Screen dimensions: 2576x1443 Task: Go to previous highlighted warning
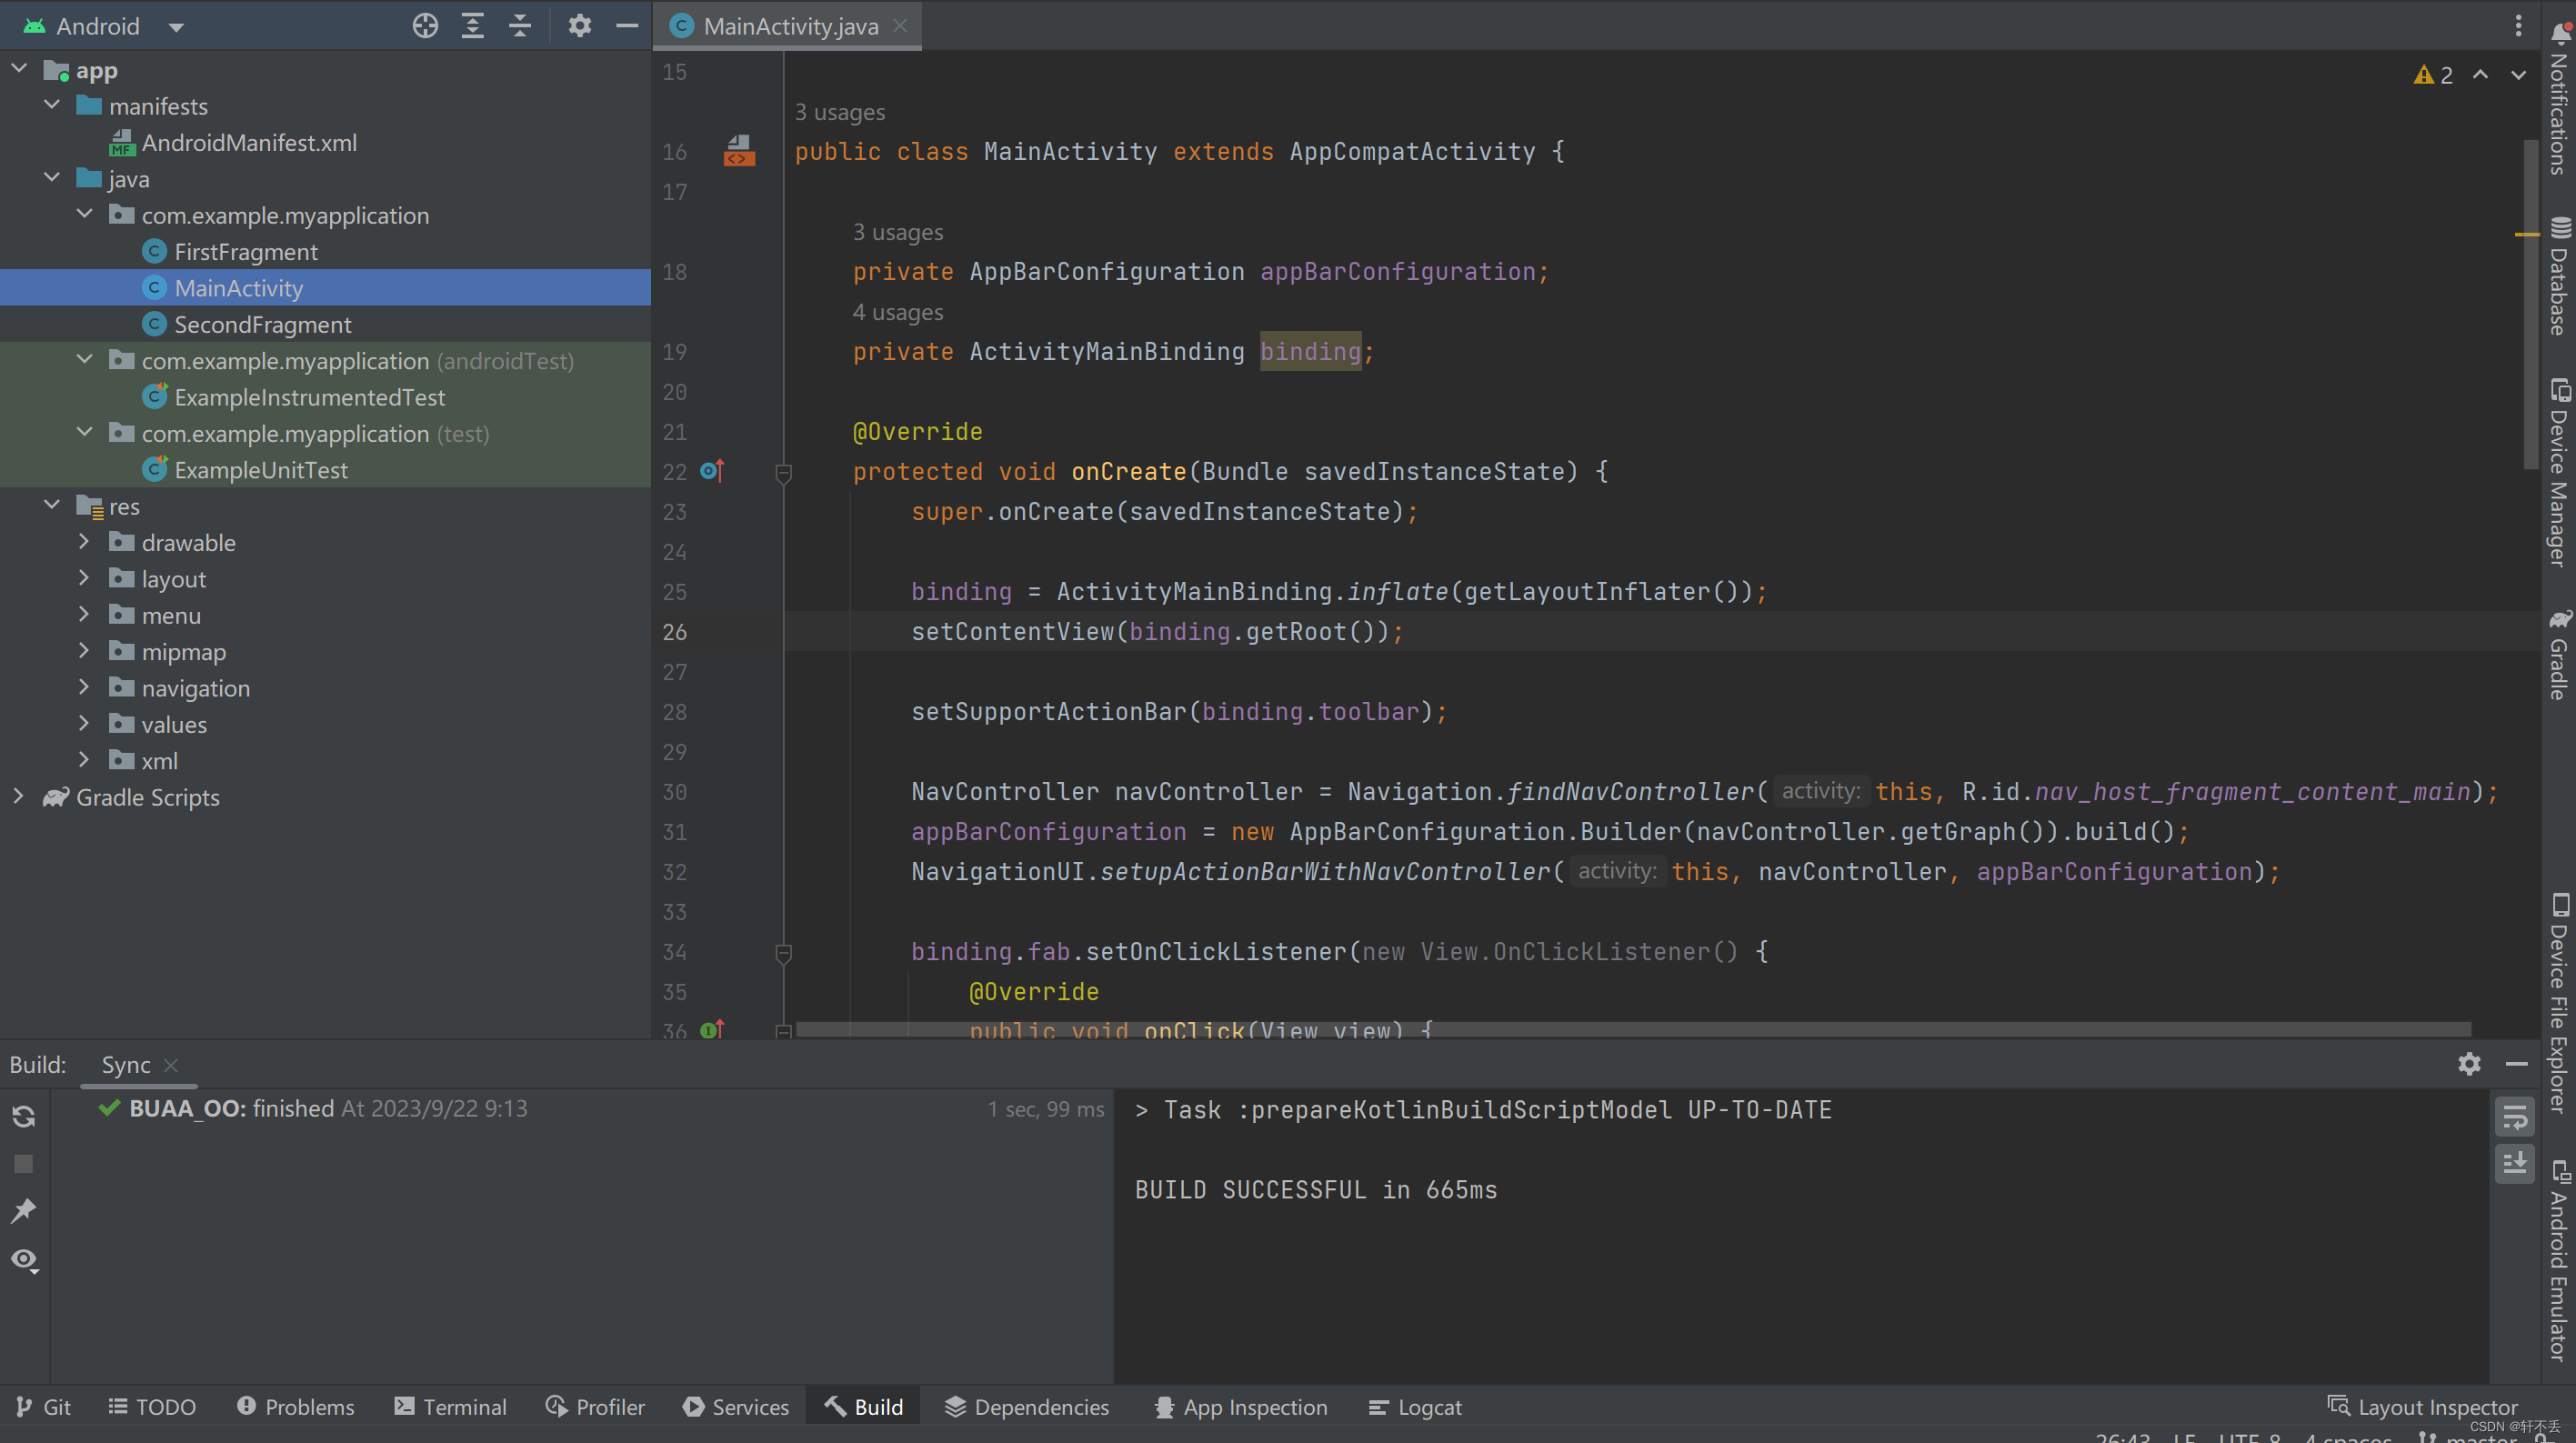pyautogui.click(x=2481, y=75)
